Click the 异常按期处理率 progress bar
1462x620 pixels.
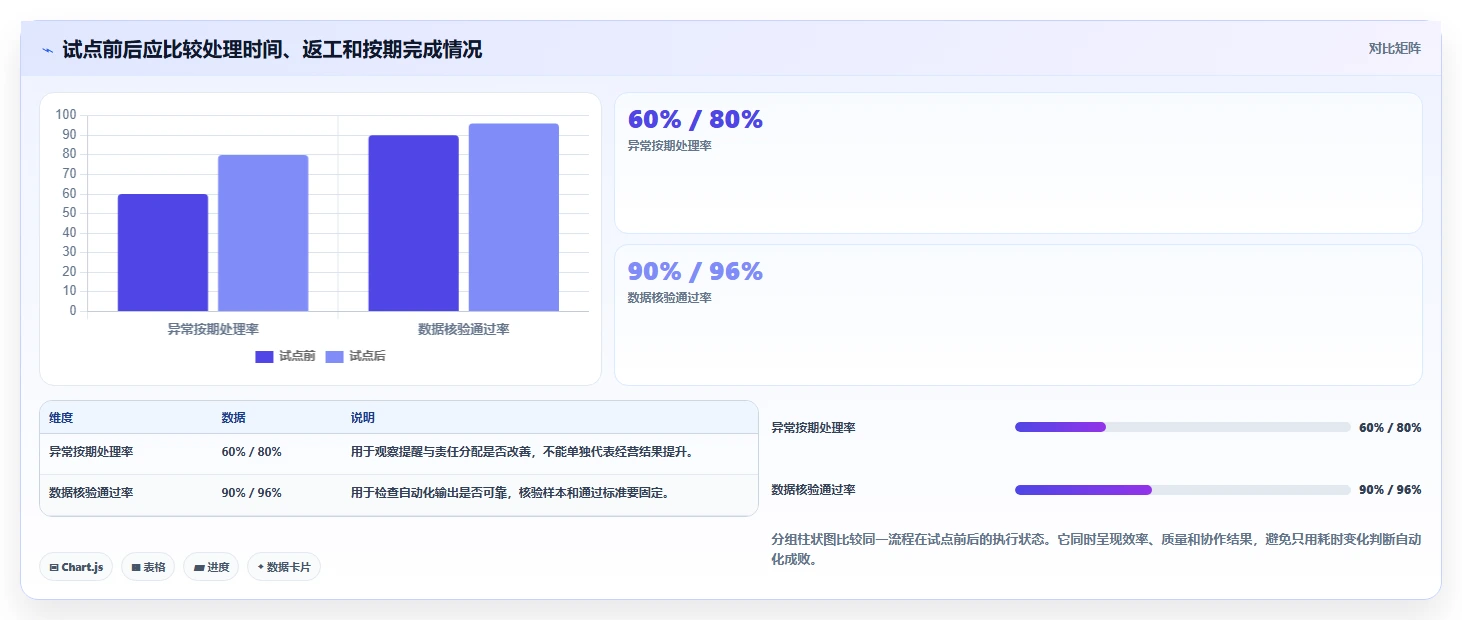click(x=1182, y=427)
